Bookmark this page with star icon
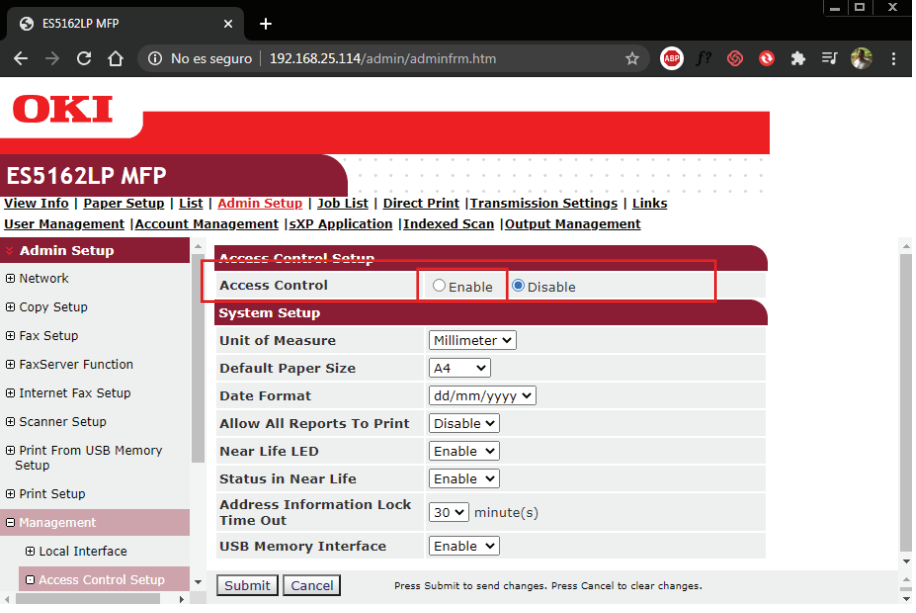This screenshot has width=916, height=613. click(x=632, y=59)
